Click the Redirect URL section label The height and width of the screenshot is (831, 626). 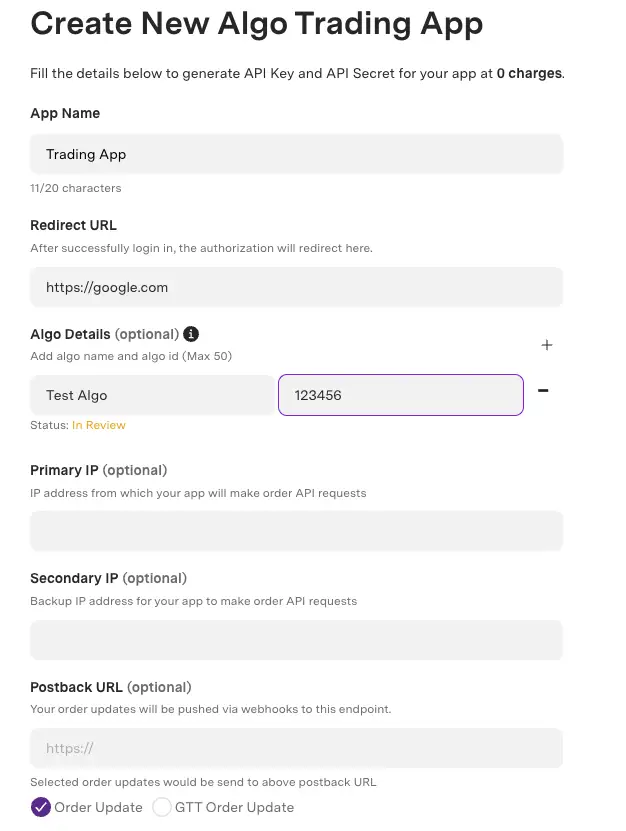tap(71, 225)
